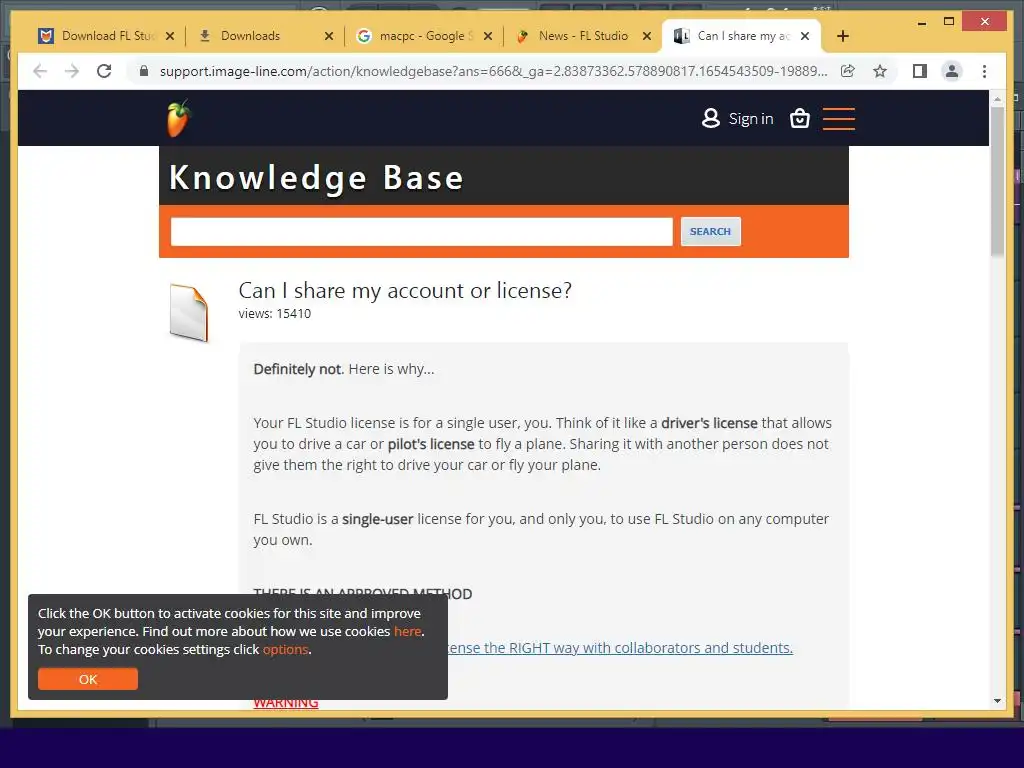Click the FL Studio fruit logo
This screenshot has width=1024, height=768.
click(178, 118)
